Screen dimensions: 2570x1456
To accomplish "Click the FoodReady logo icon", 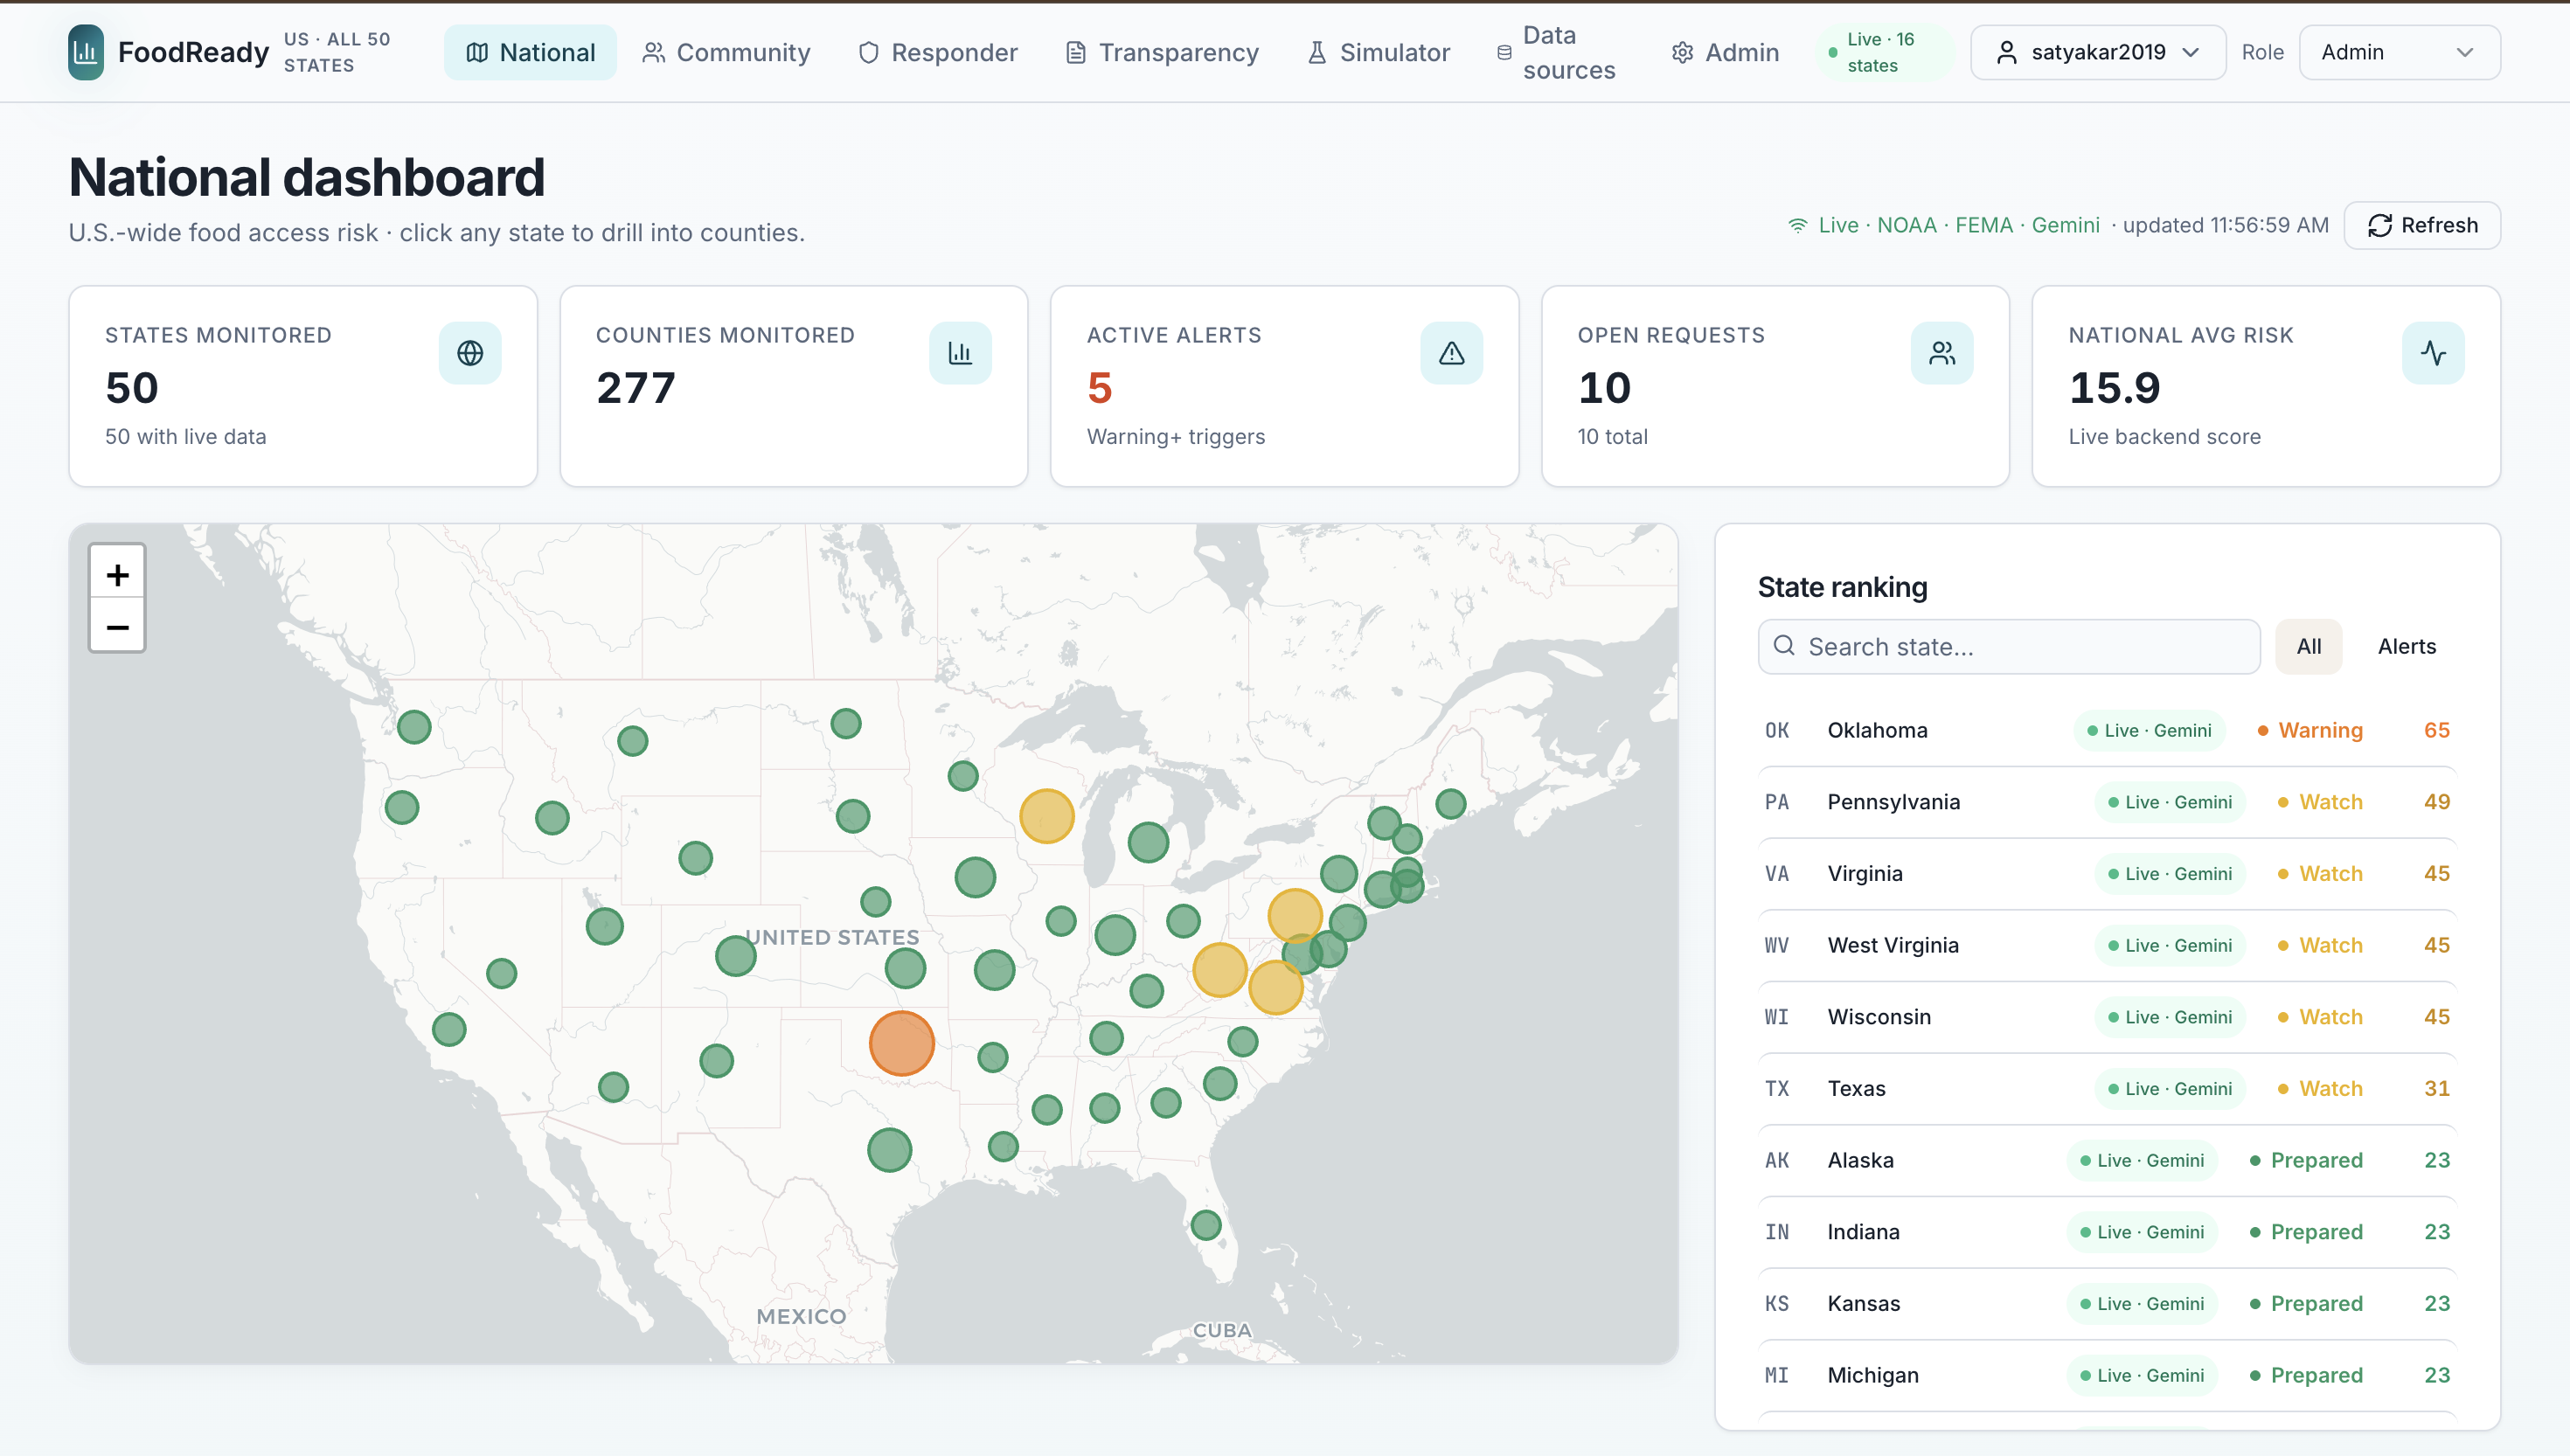I will coord(86,52).
